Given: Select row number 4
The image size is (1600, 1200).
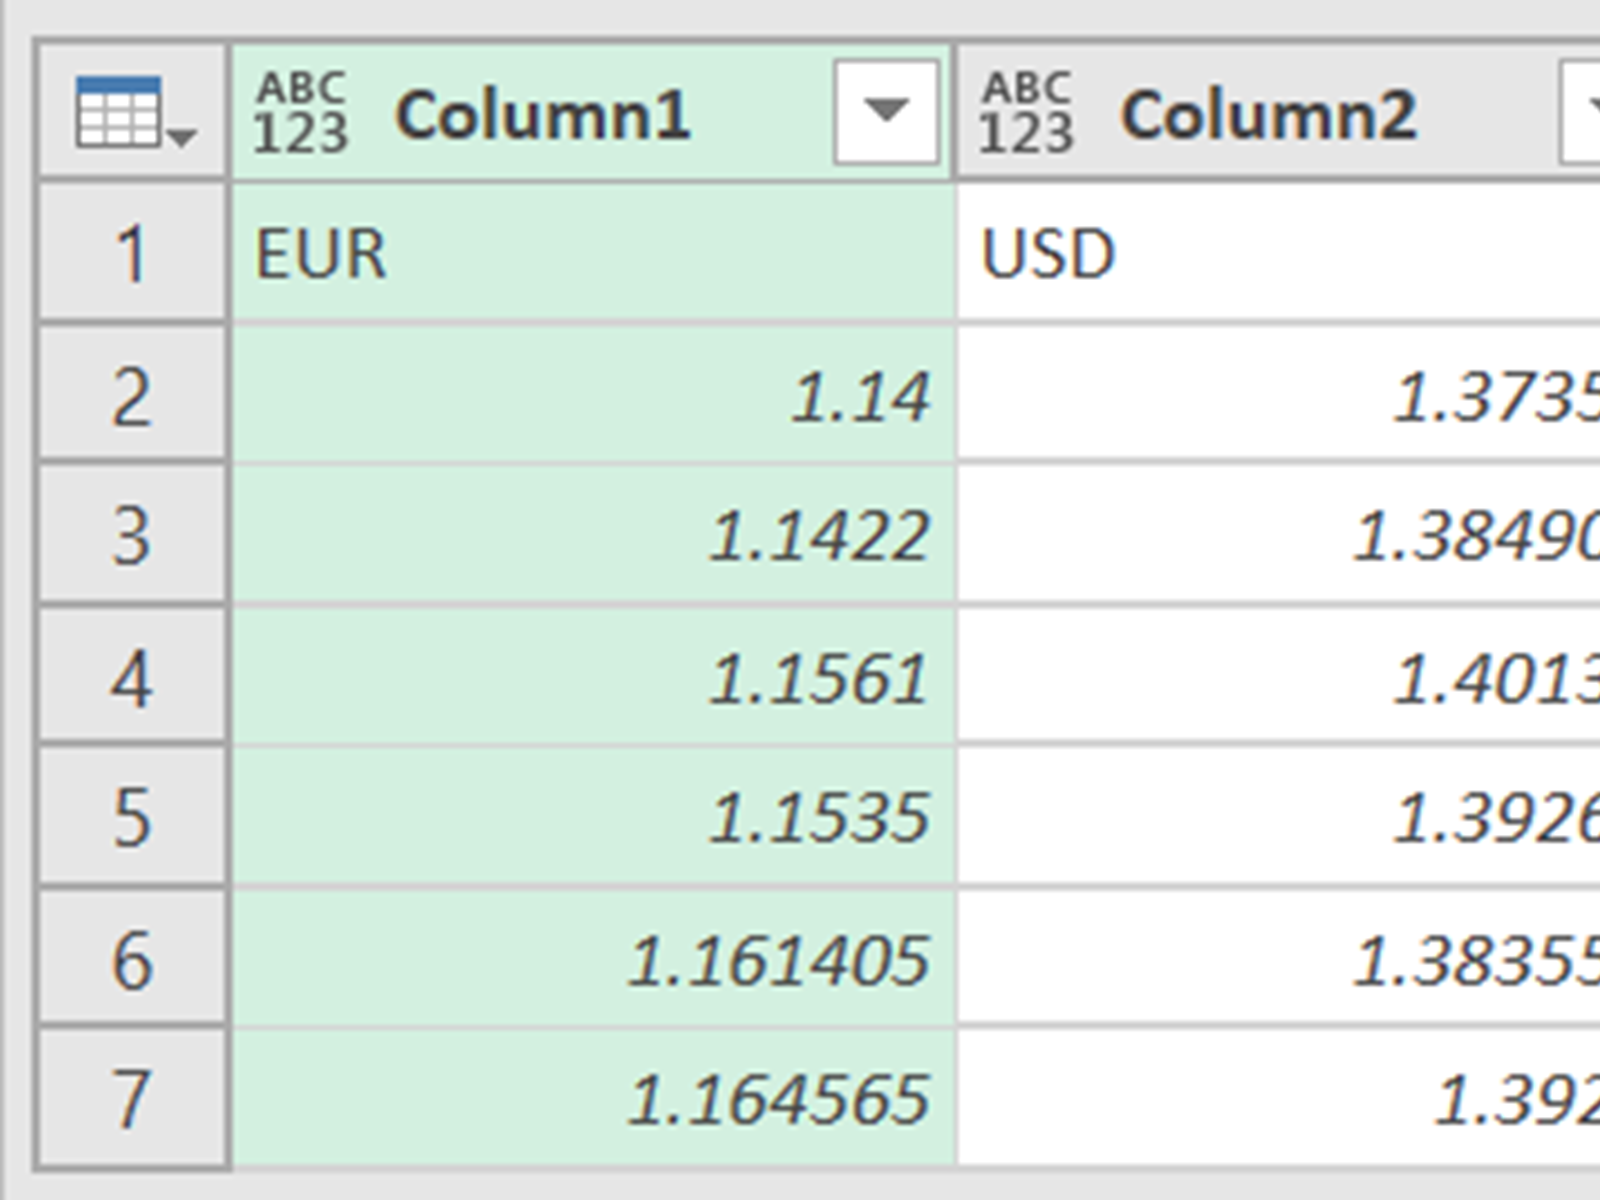Looking at the screenshot, I should click(x=132, y=678).
